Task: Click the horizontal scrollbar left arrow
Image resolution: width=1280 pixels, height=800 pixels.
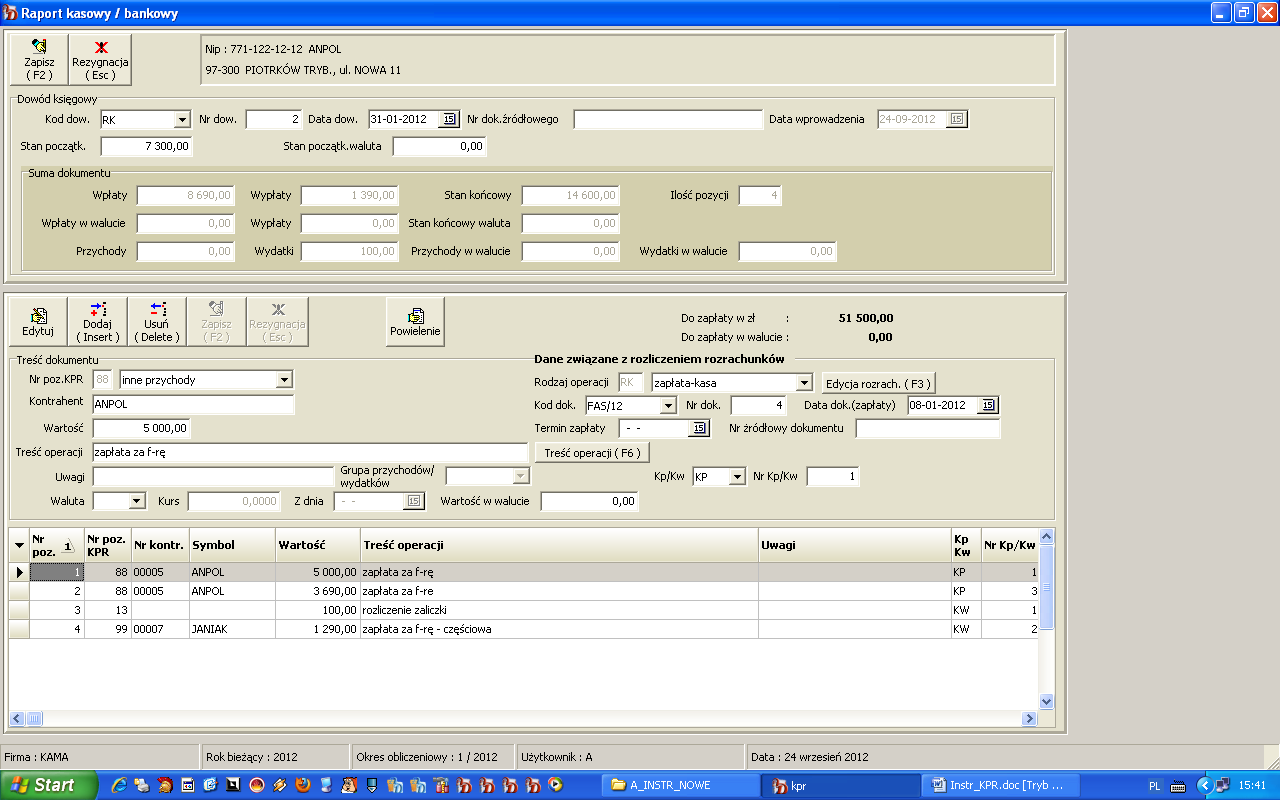Action: pyautogui.click(x=17, y=718)
